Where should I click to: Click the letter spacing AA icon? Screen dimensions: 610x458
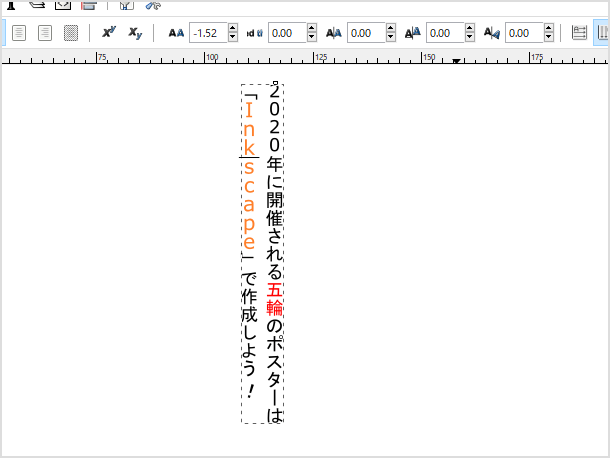pos(176,33)
